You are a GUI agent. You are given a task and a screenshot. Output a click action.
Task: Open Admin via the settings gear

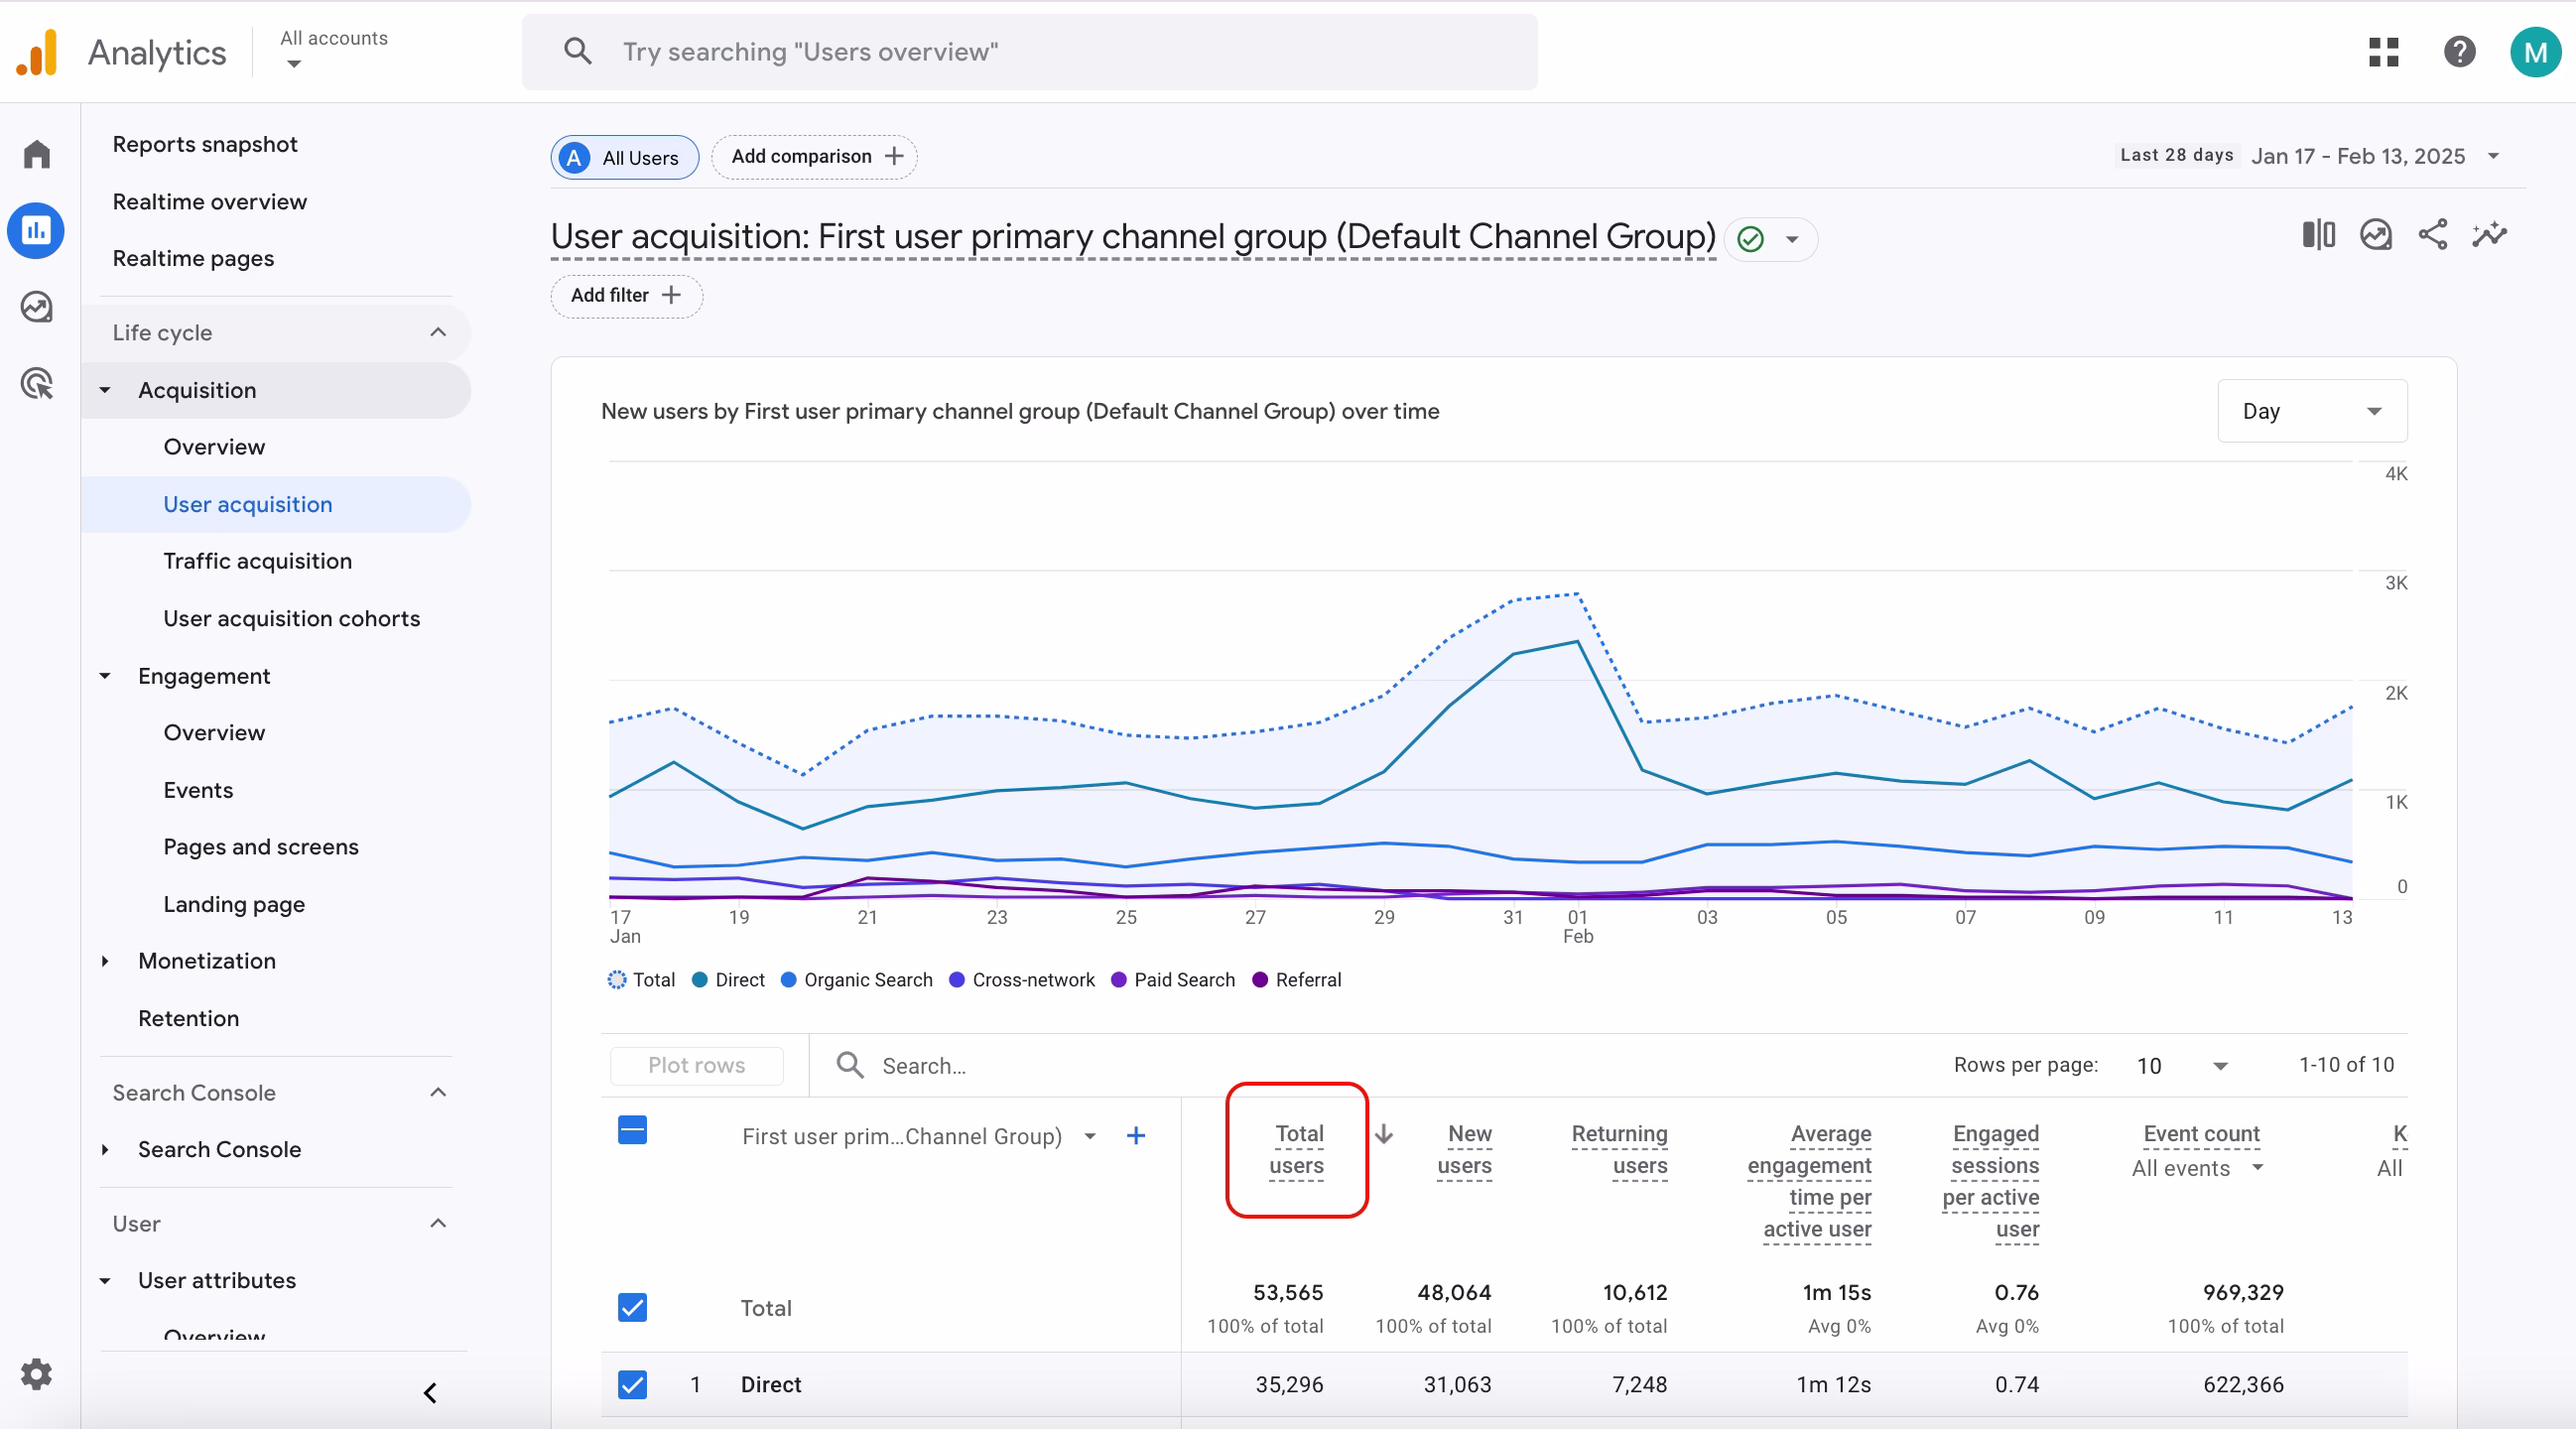tap(36, 1374)
